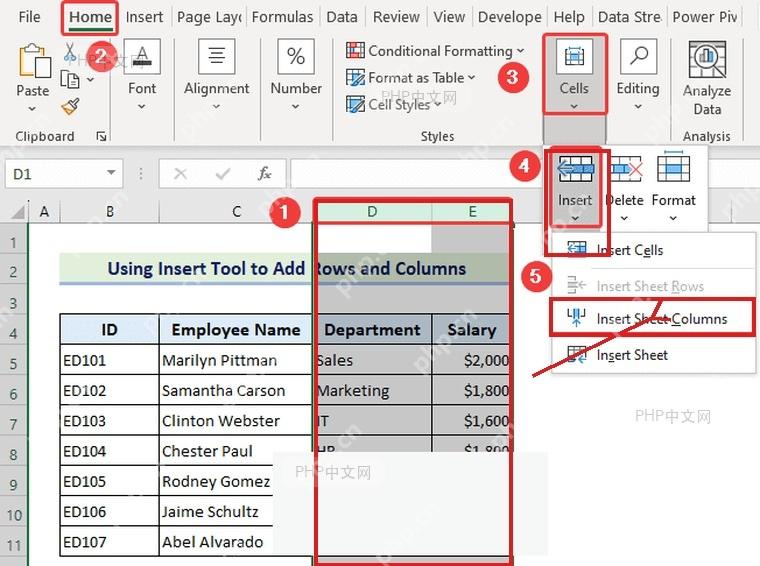Select column B header
This screenshot has width=760, height=566.
(x=110, y=212)
